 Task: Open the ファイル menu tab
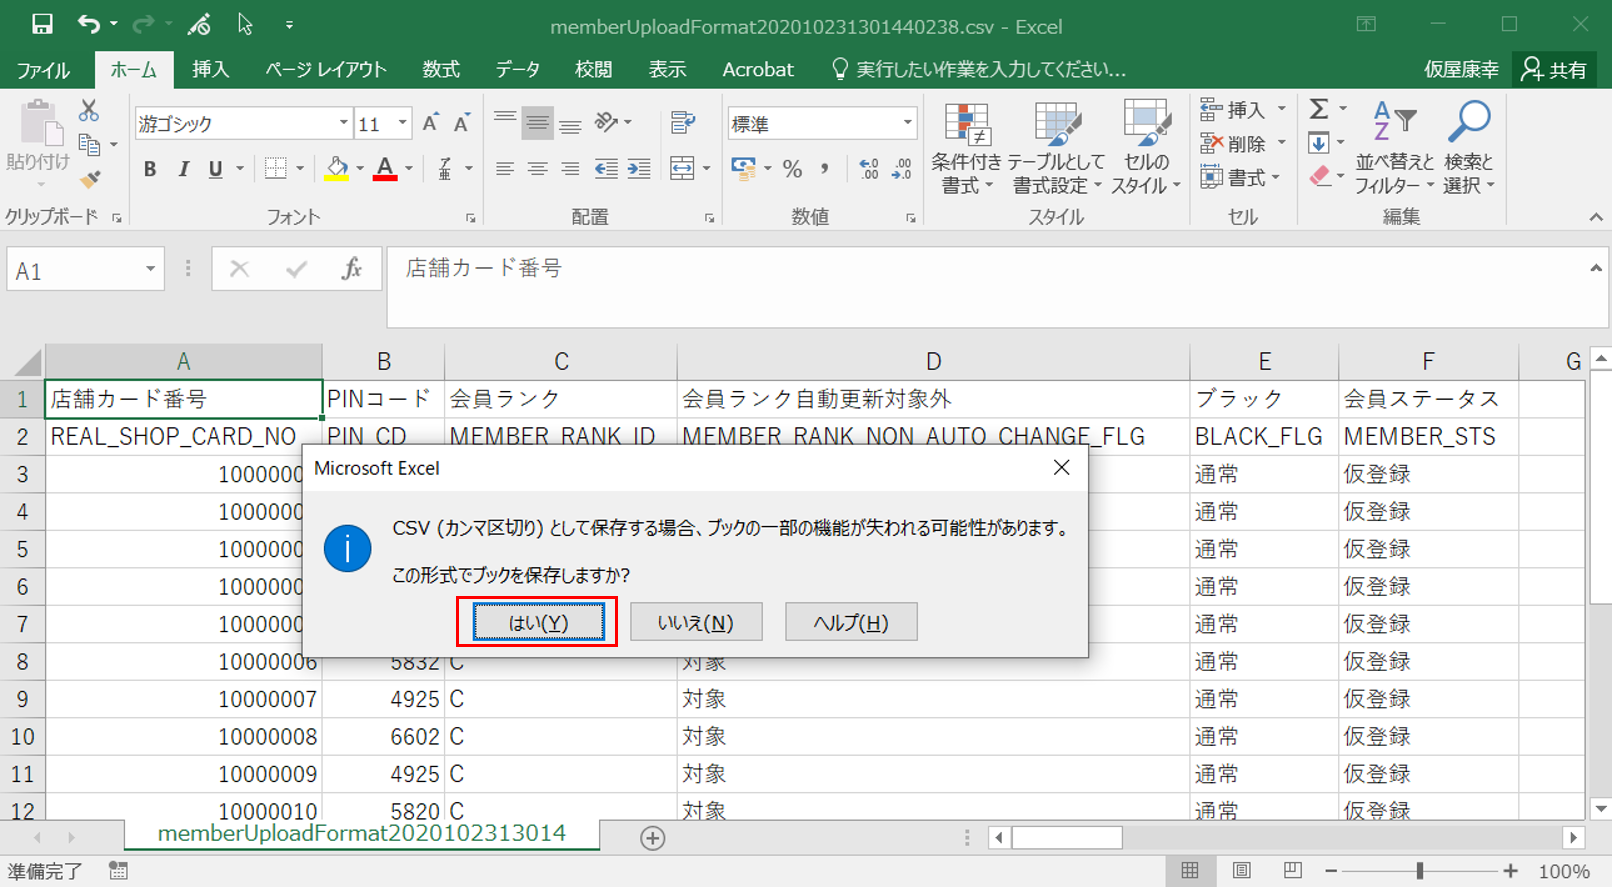click(x=43, y=69)
